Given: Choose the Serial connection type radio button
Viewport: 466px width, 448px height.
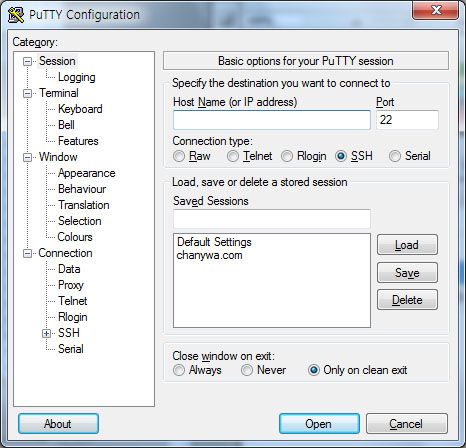Looking at the screenshot, I should (395, 156).
